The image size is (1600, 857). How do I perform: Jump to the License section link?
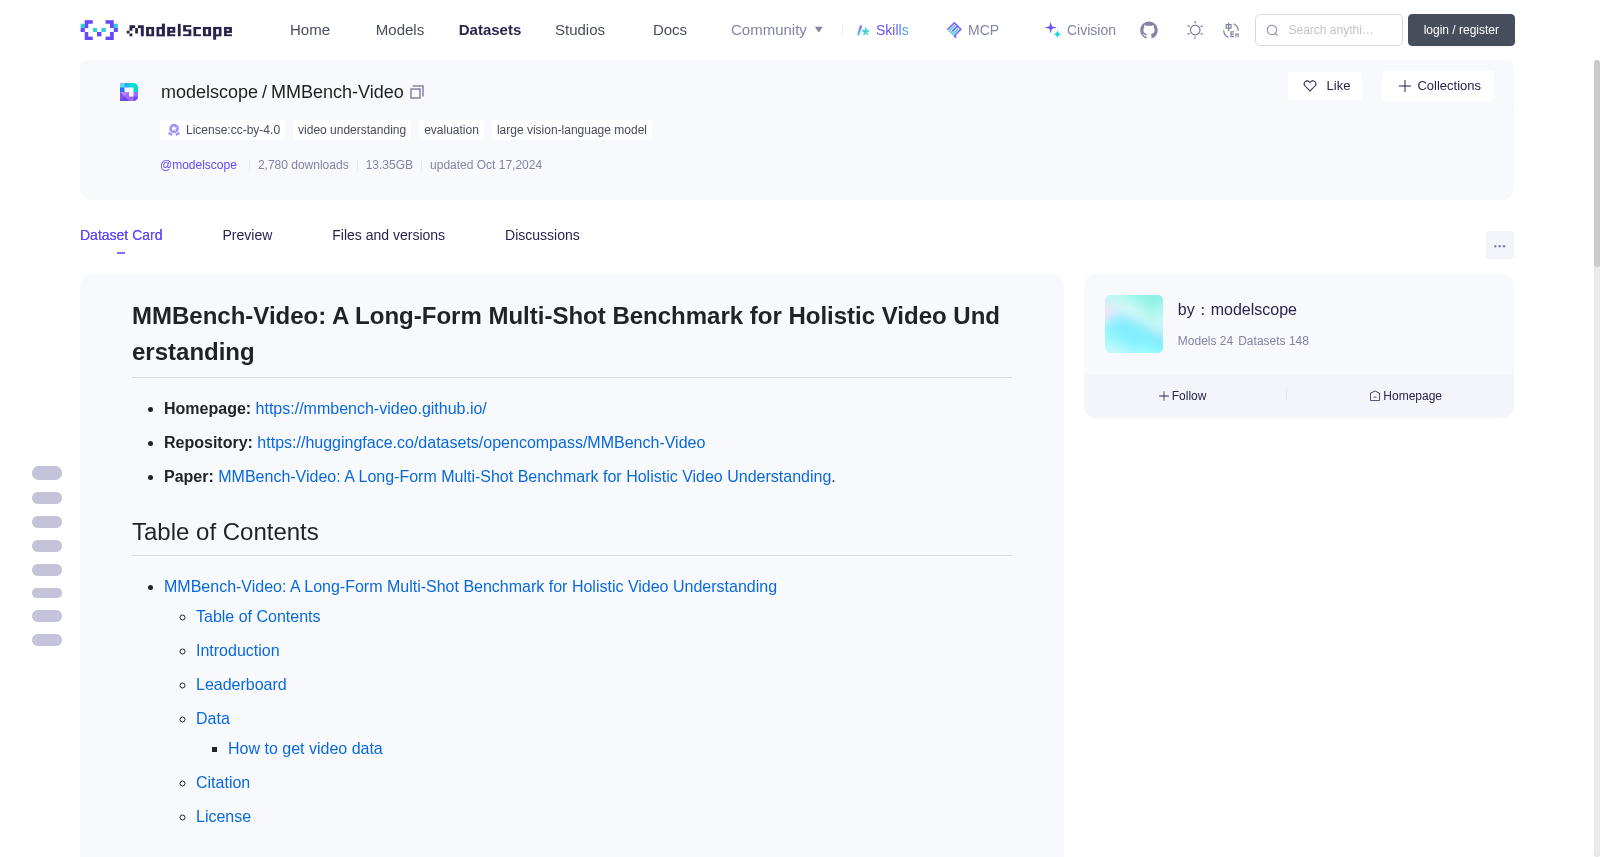click(223, 816)
